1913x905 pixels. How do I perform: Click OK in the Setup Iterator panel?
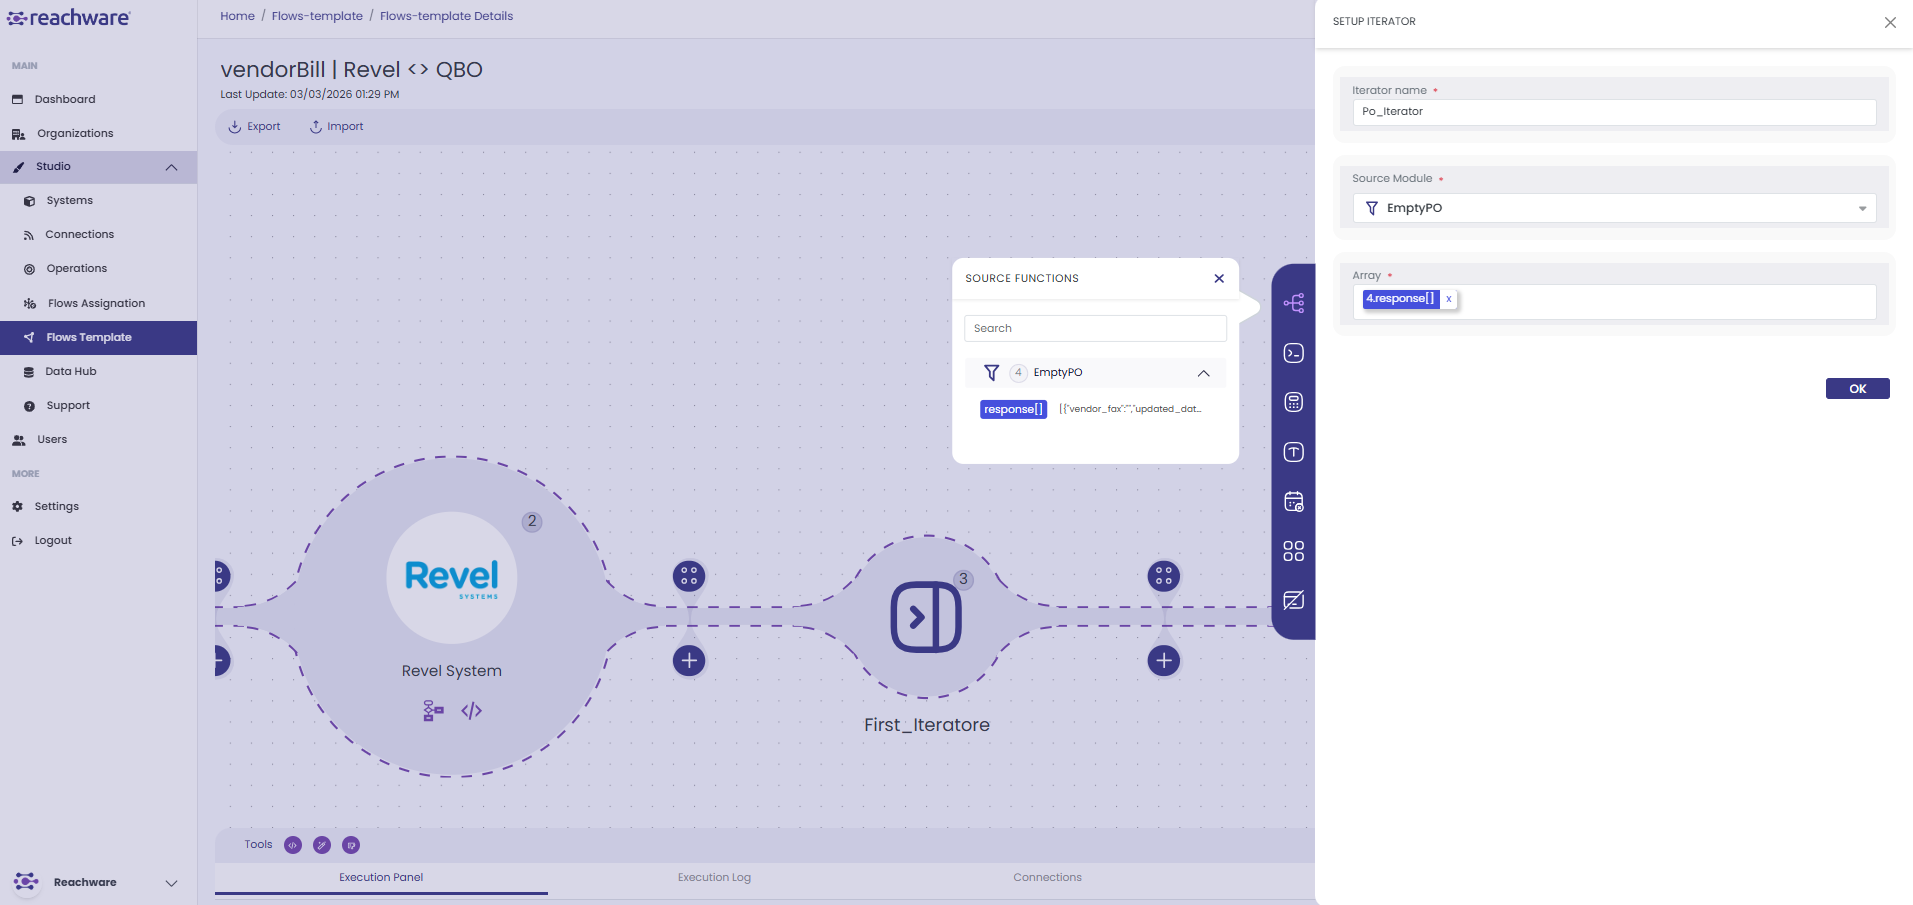[1857, 389]
